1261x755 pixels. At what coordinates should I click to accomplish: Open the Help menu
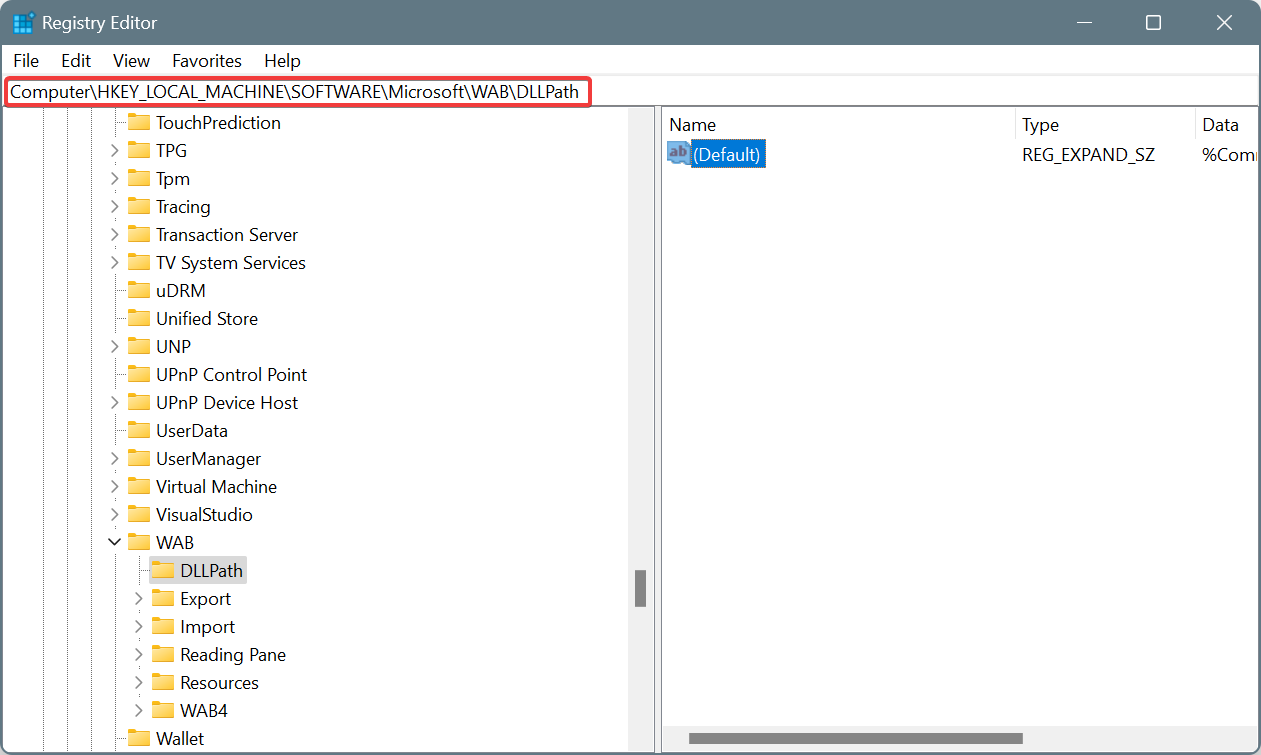[282, 61]
